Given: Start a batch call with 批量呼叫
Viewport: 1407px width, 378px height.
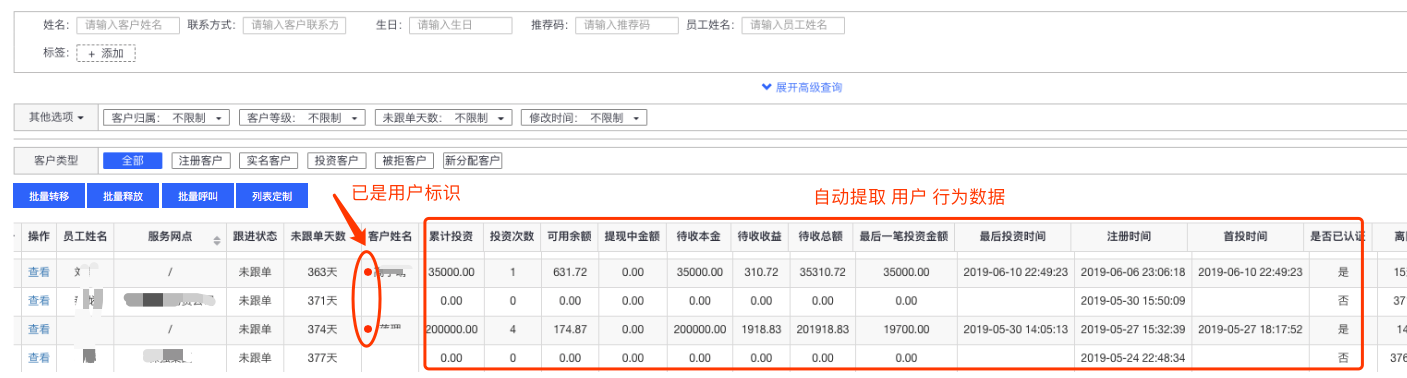Looking at the screenshot, I should point(198,197).
